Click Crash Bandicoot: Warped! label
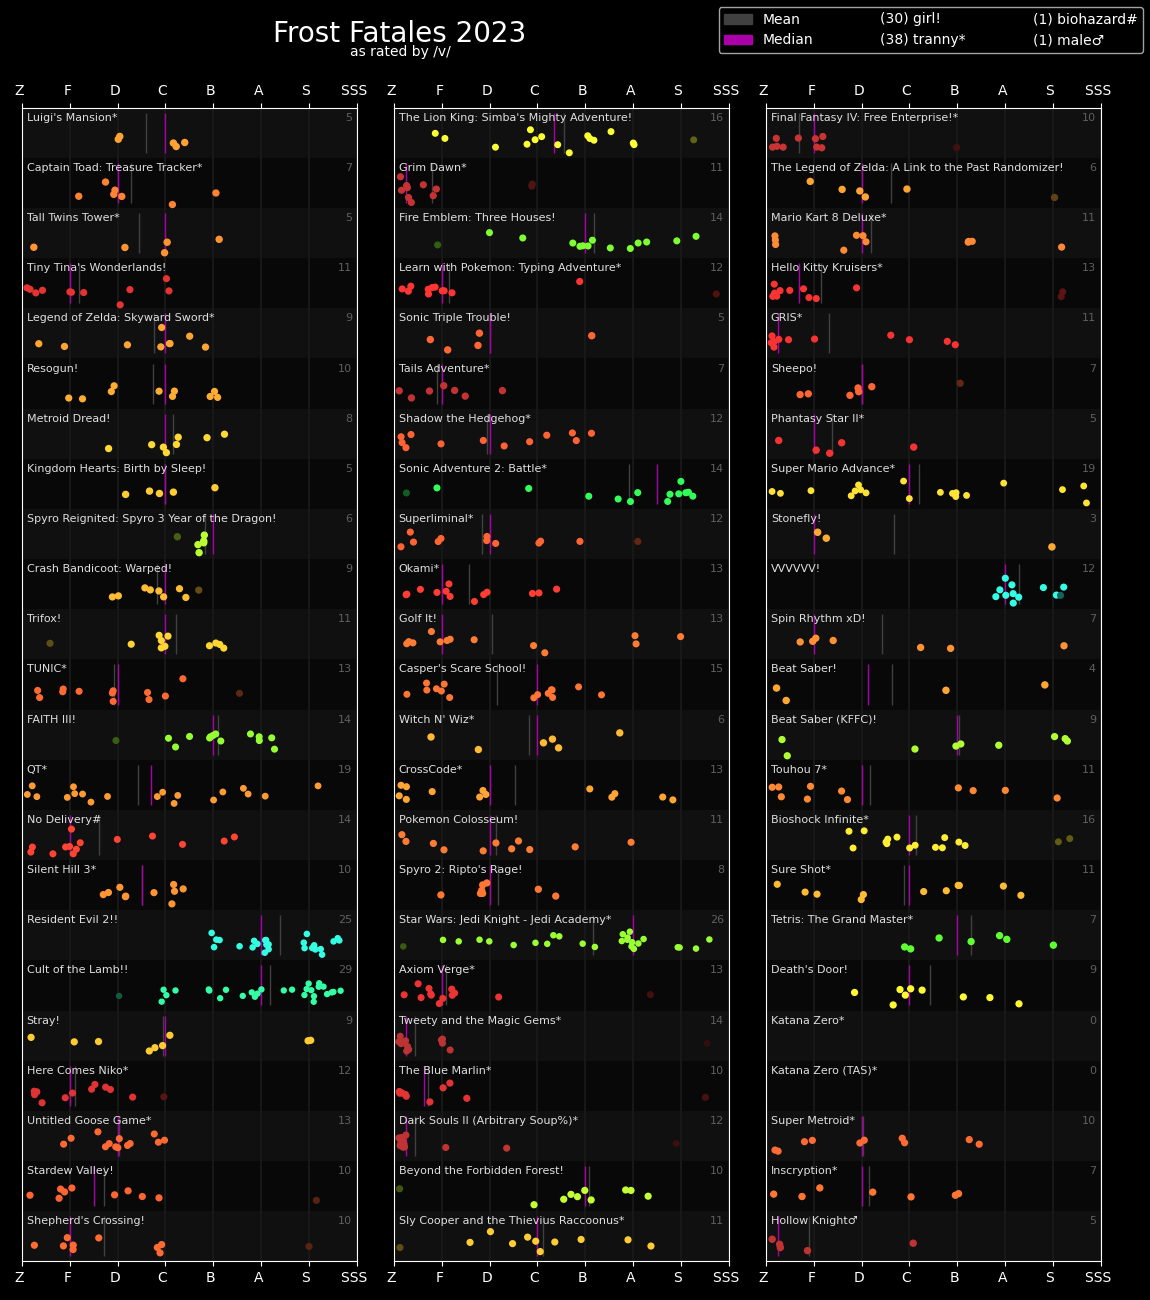The width and height of the screenshot is (1150, 1300). pos(99,569)
